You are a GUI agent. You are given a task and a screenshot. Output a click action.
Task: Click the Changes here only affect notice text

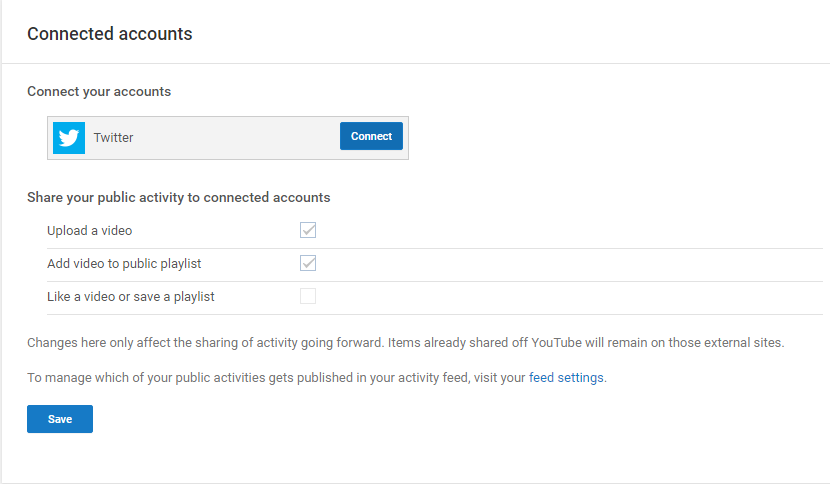(x=405, y=343)
